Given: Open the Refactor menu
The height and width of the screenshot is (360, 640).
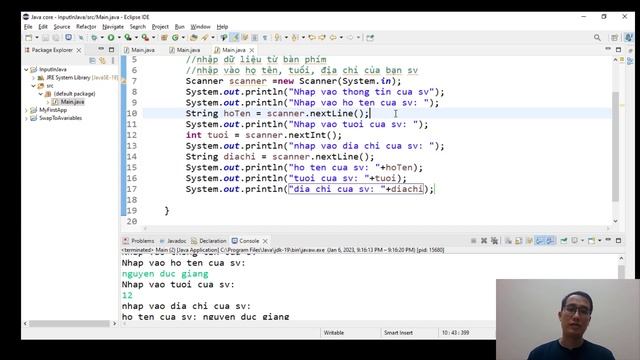Looking at the screenshot, I should pyautogui.click(x=86, y=27).
